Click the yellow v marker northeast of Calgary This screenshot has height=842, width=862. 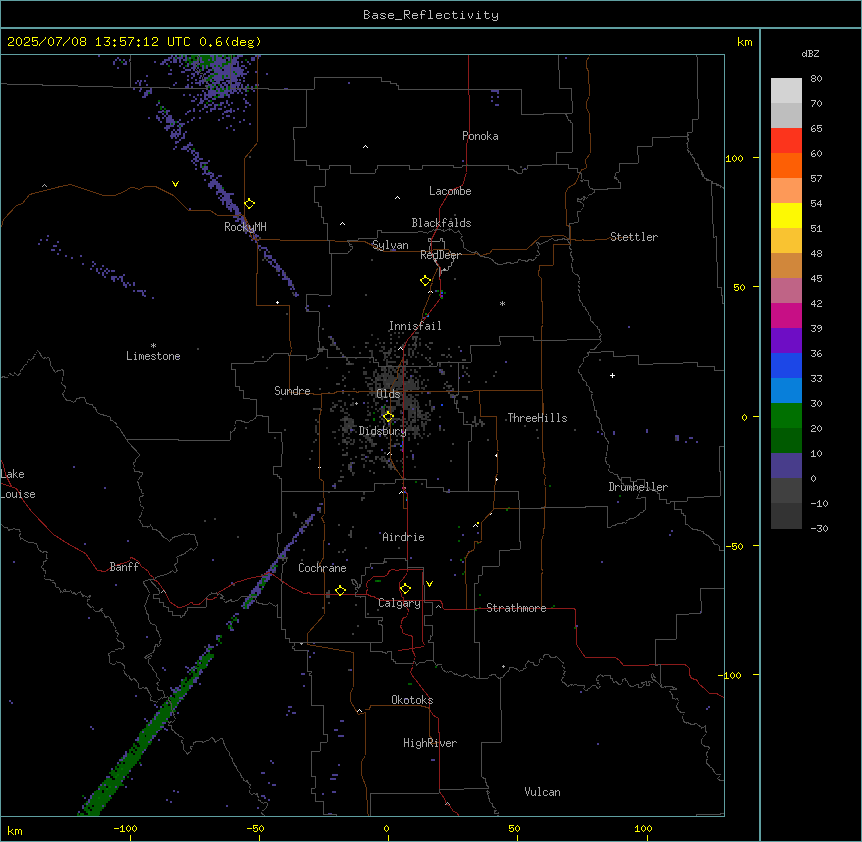(x=429, y=584)
